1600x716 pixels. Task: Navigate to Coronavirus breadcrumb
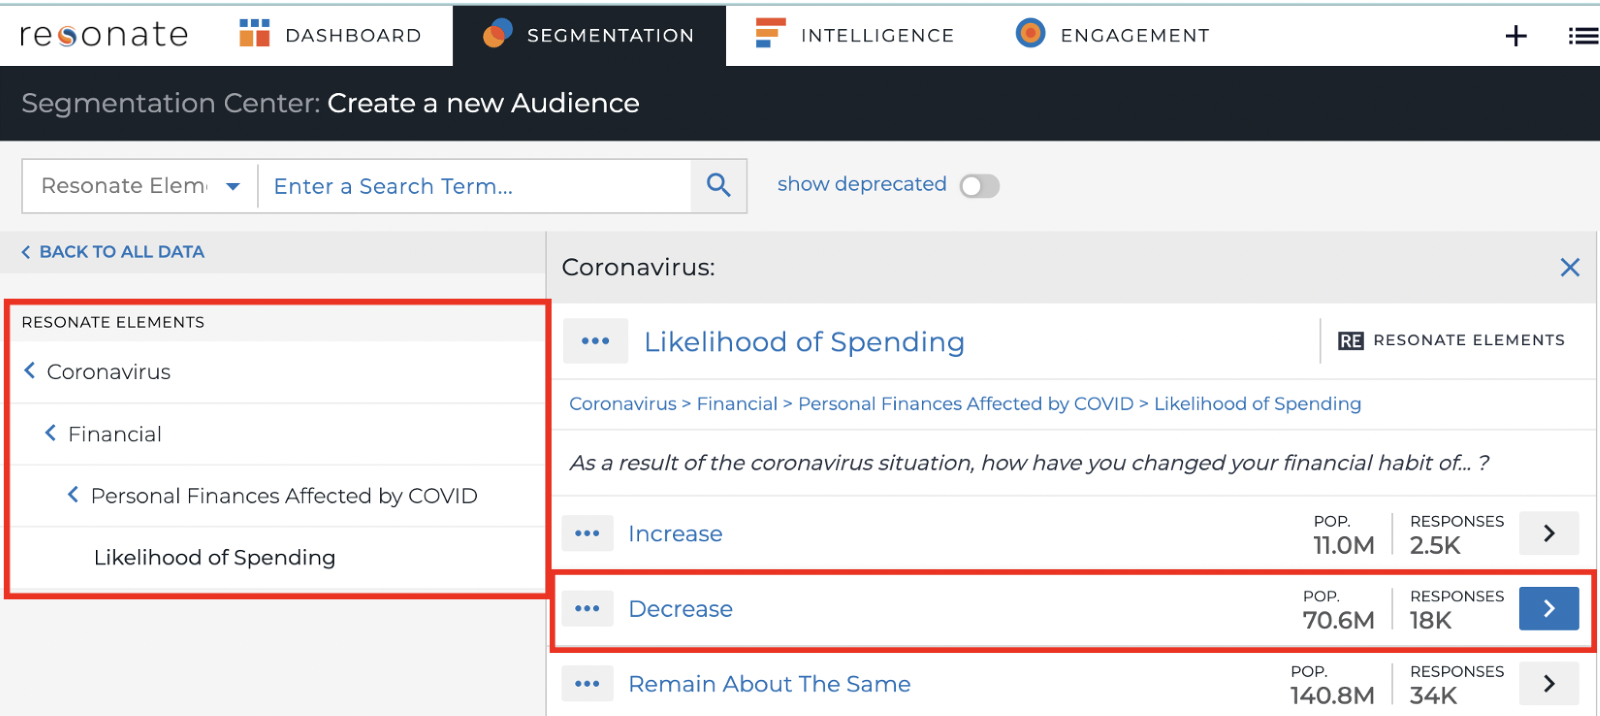click(x=623, y=404)
